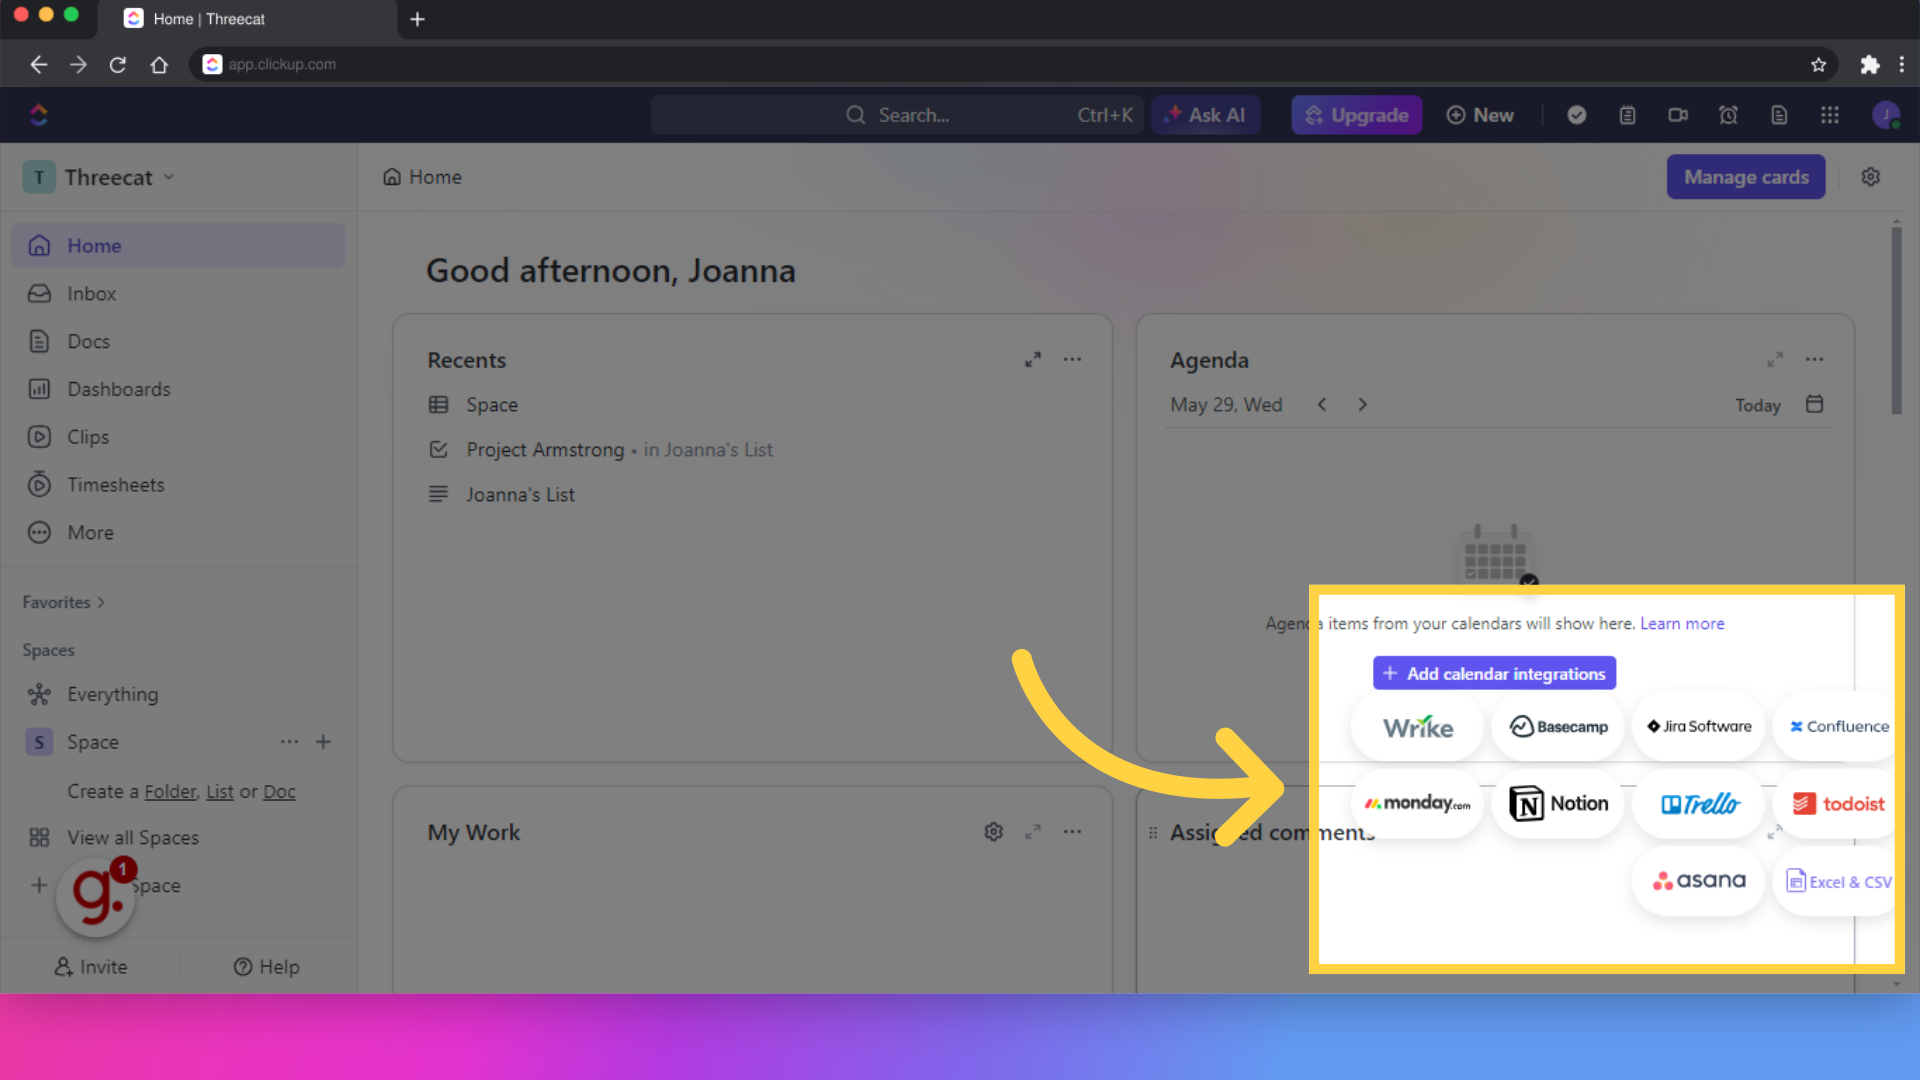
Task: Select Trello calendar integration
Action: click(1700, 803)
